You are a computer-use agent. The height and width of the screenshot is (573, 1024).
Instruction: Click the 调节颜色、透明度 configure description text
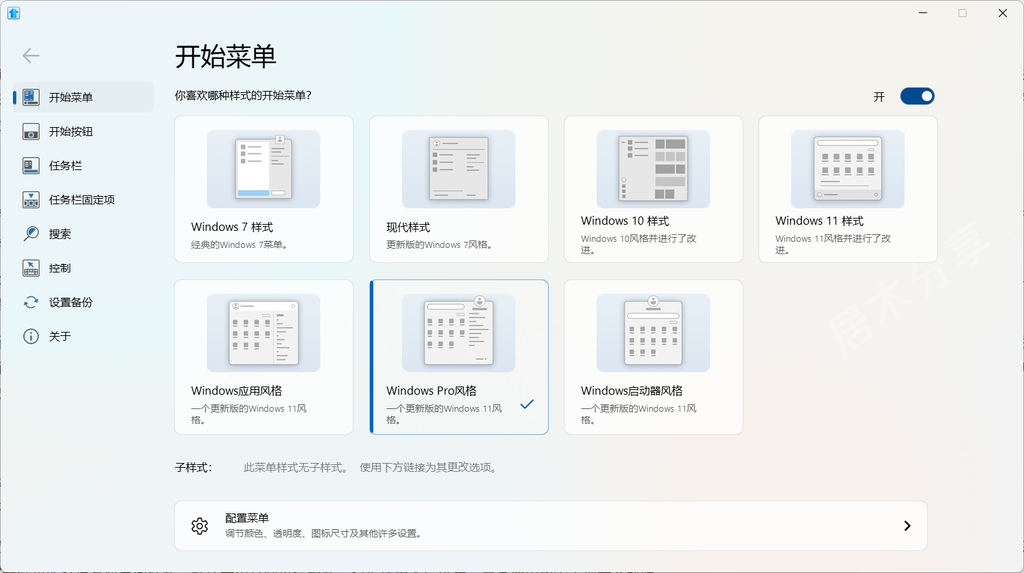323,533
